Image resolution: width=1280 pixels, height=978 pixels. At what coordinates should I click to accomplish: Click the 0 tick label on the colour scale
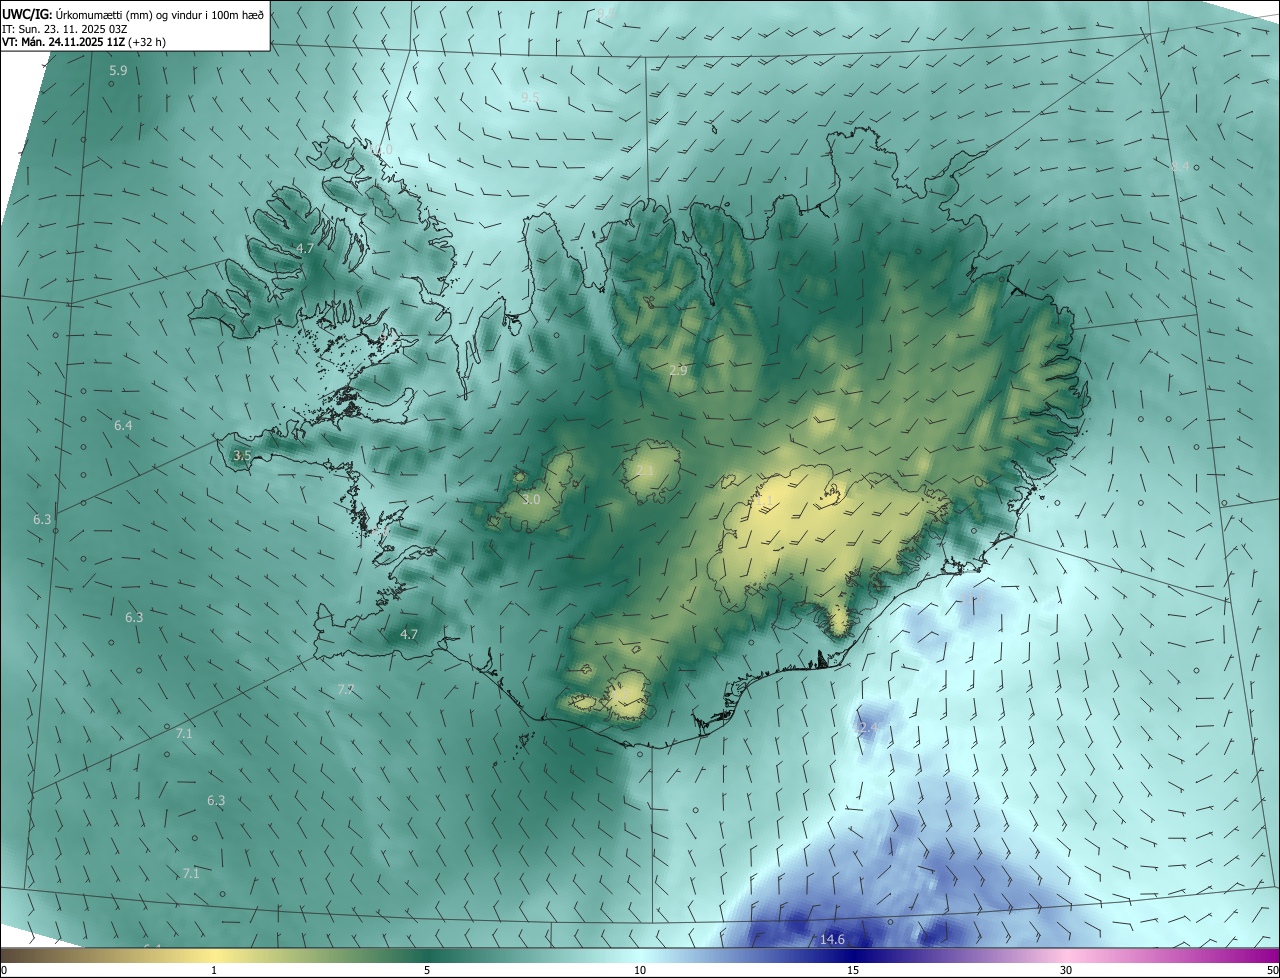click(4, 970)
